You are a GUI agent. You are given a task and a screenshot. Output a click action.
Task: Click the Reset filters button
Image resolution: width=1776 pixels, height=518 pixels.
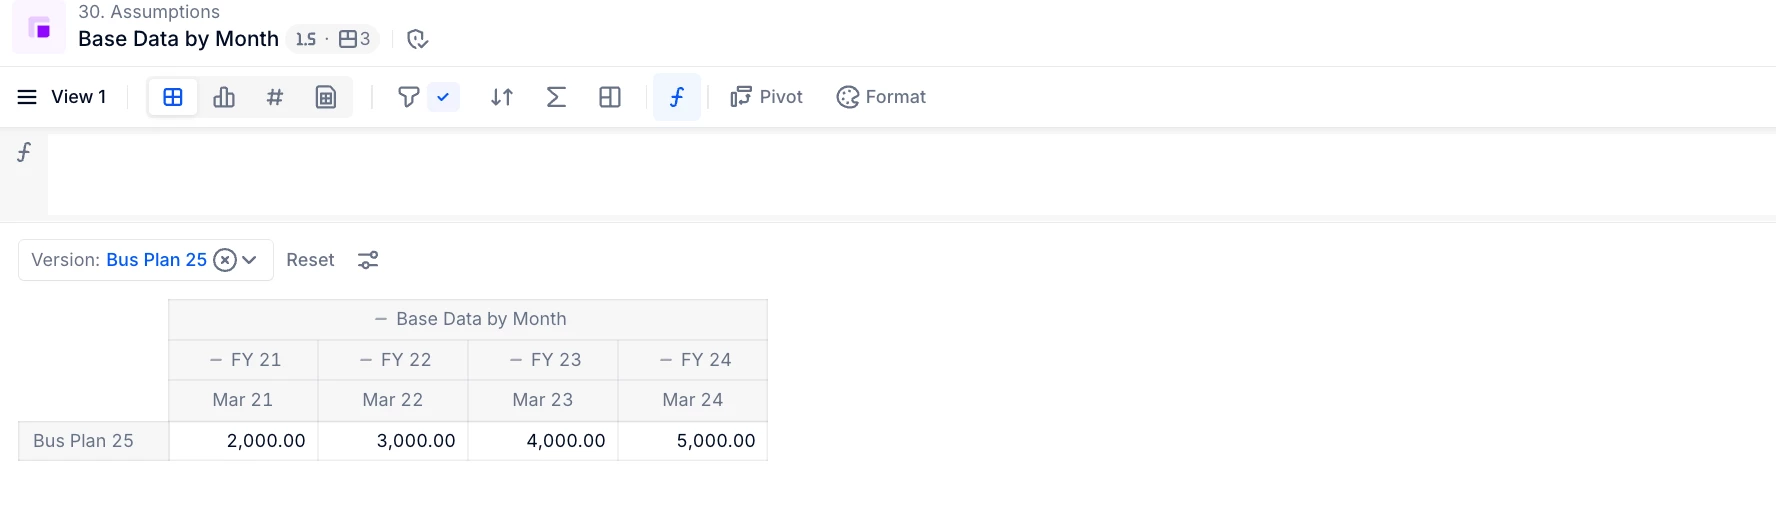tap(310, 260)
